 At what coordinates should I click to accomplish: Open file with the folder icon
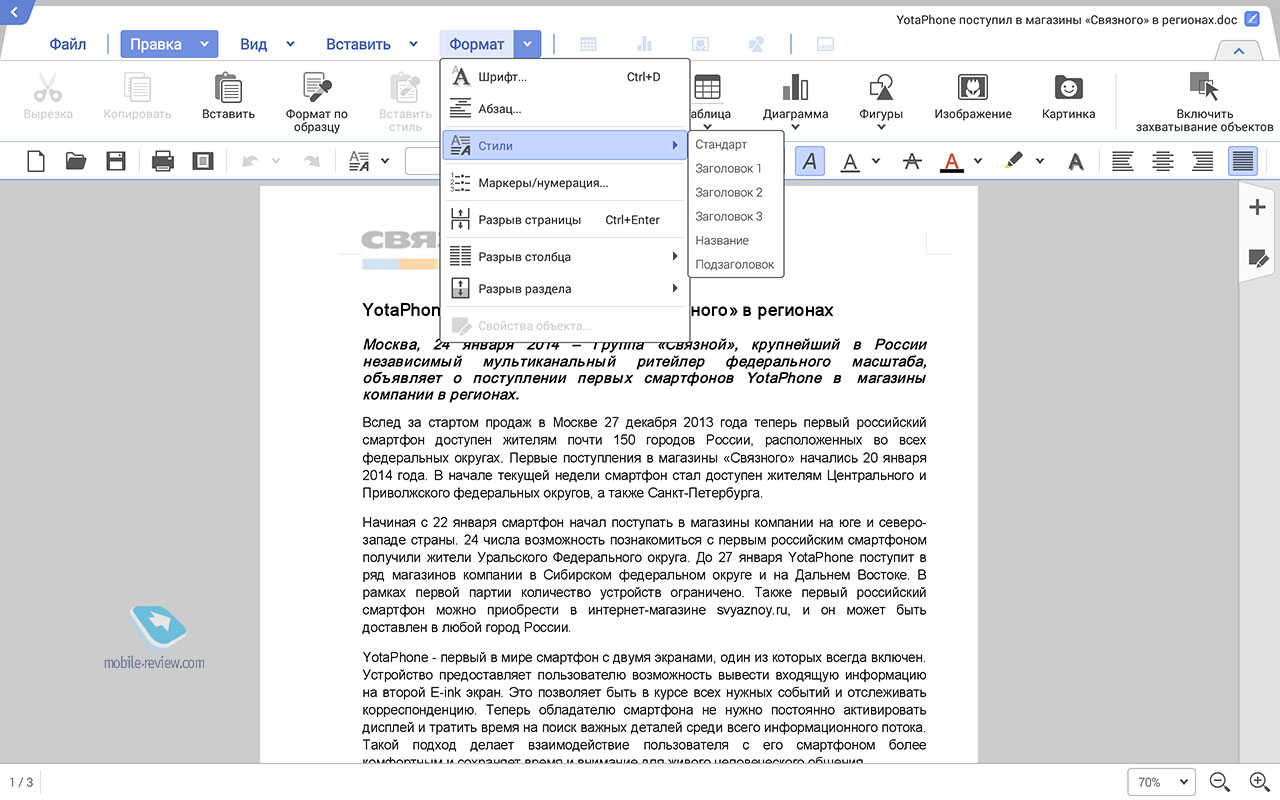point(76,161)
